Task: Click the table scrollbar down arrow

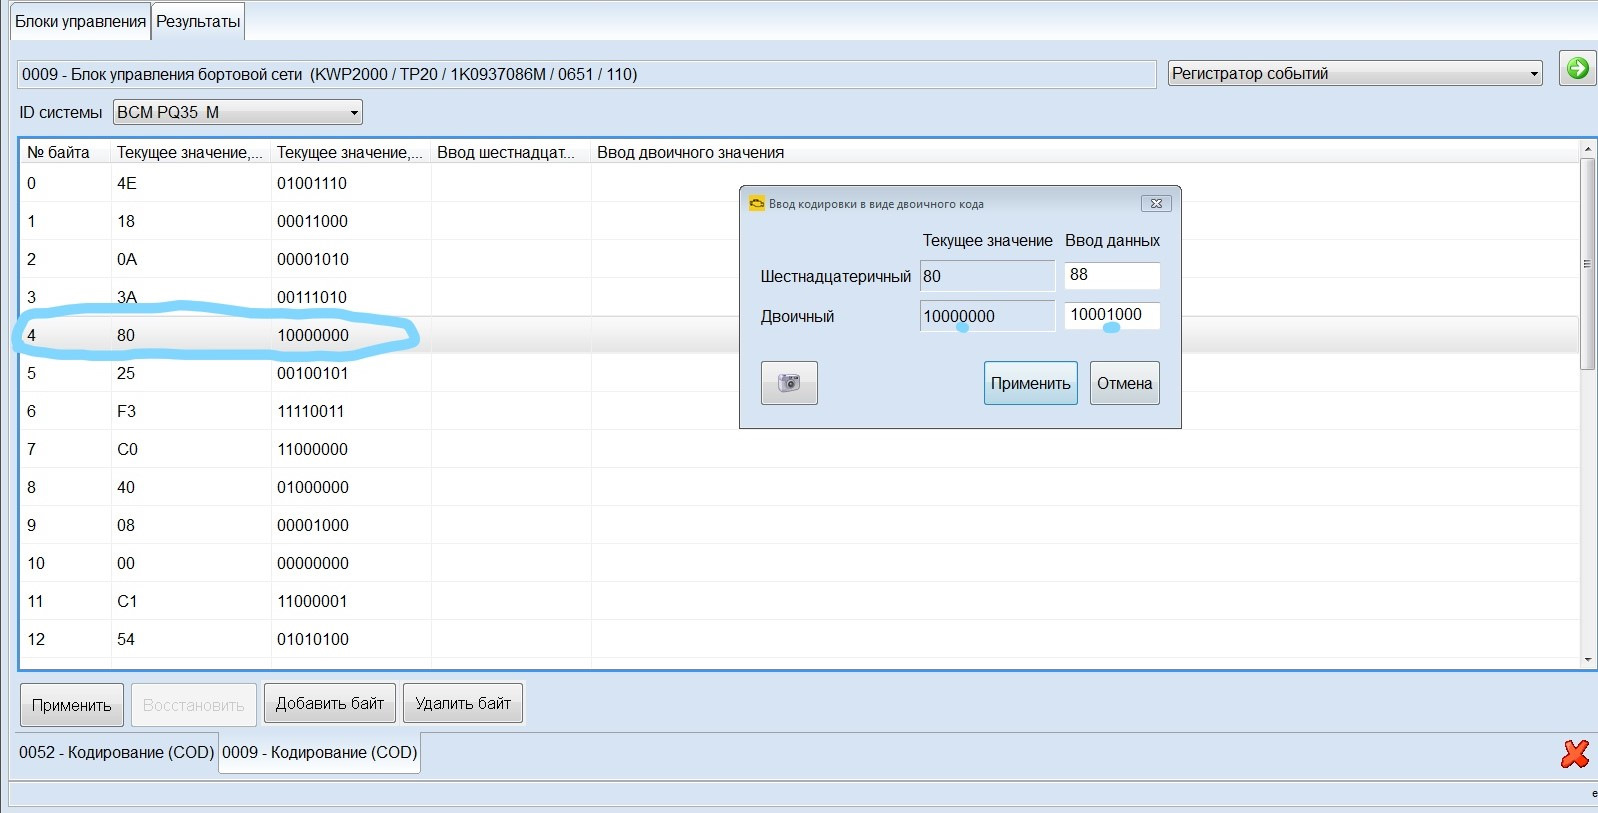Action: coord(1587,660)
